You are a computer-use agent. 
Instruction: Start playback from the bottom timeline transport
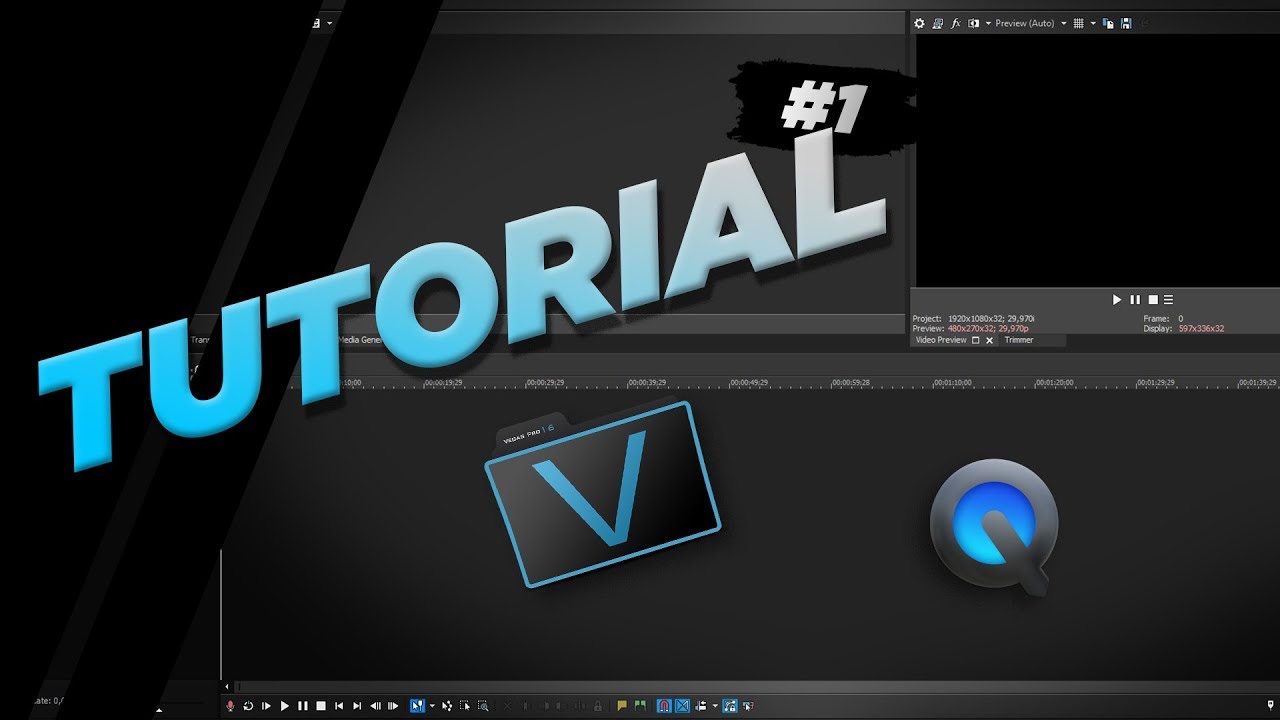click(x=285, y=706)
